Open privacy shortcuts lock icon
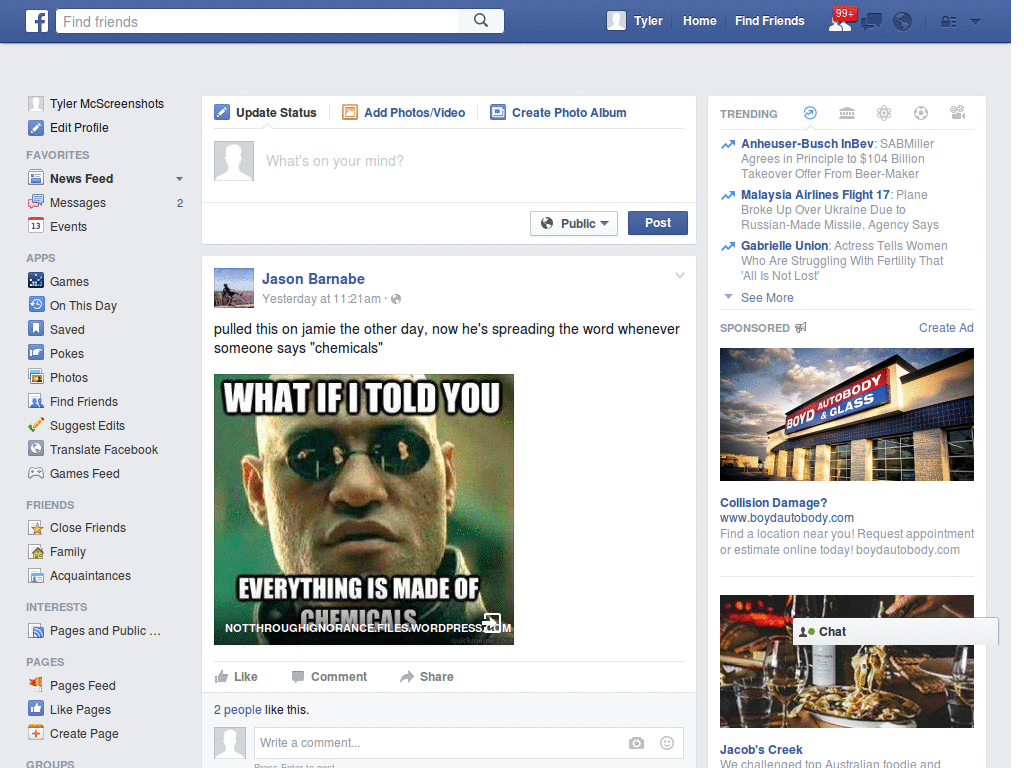1024x768 pixels. tap(948, 22)
